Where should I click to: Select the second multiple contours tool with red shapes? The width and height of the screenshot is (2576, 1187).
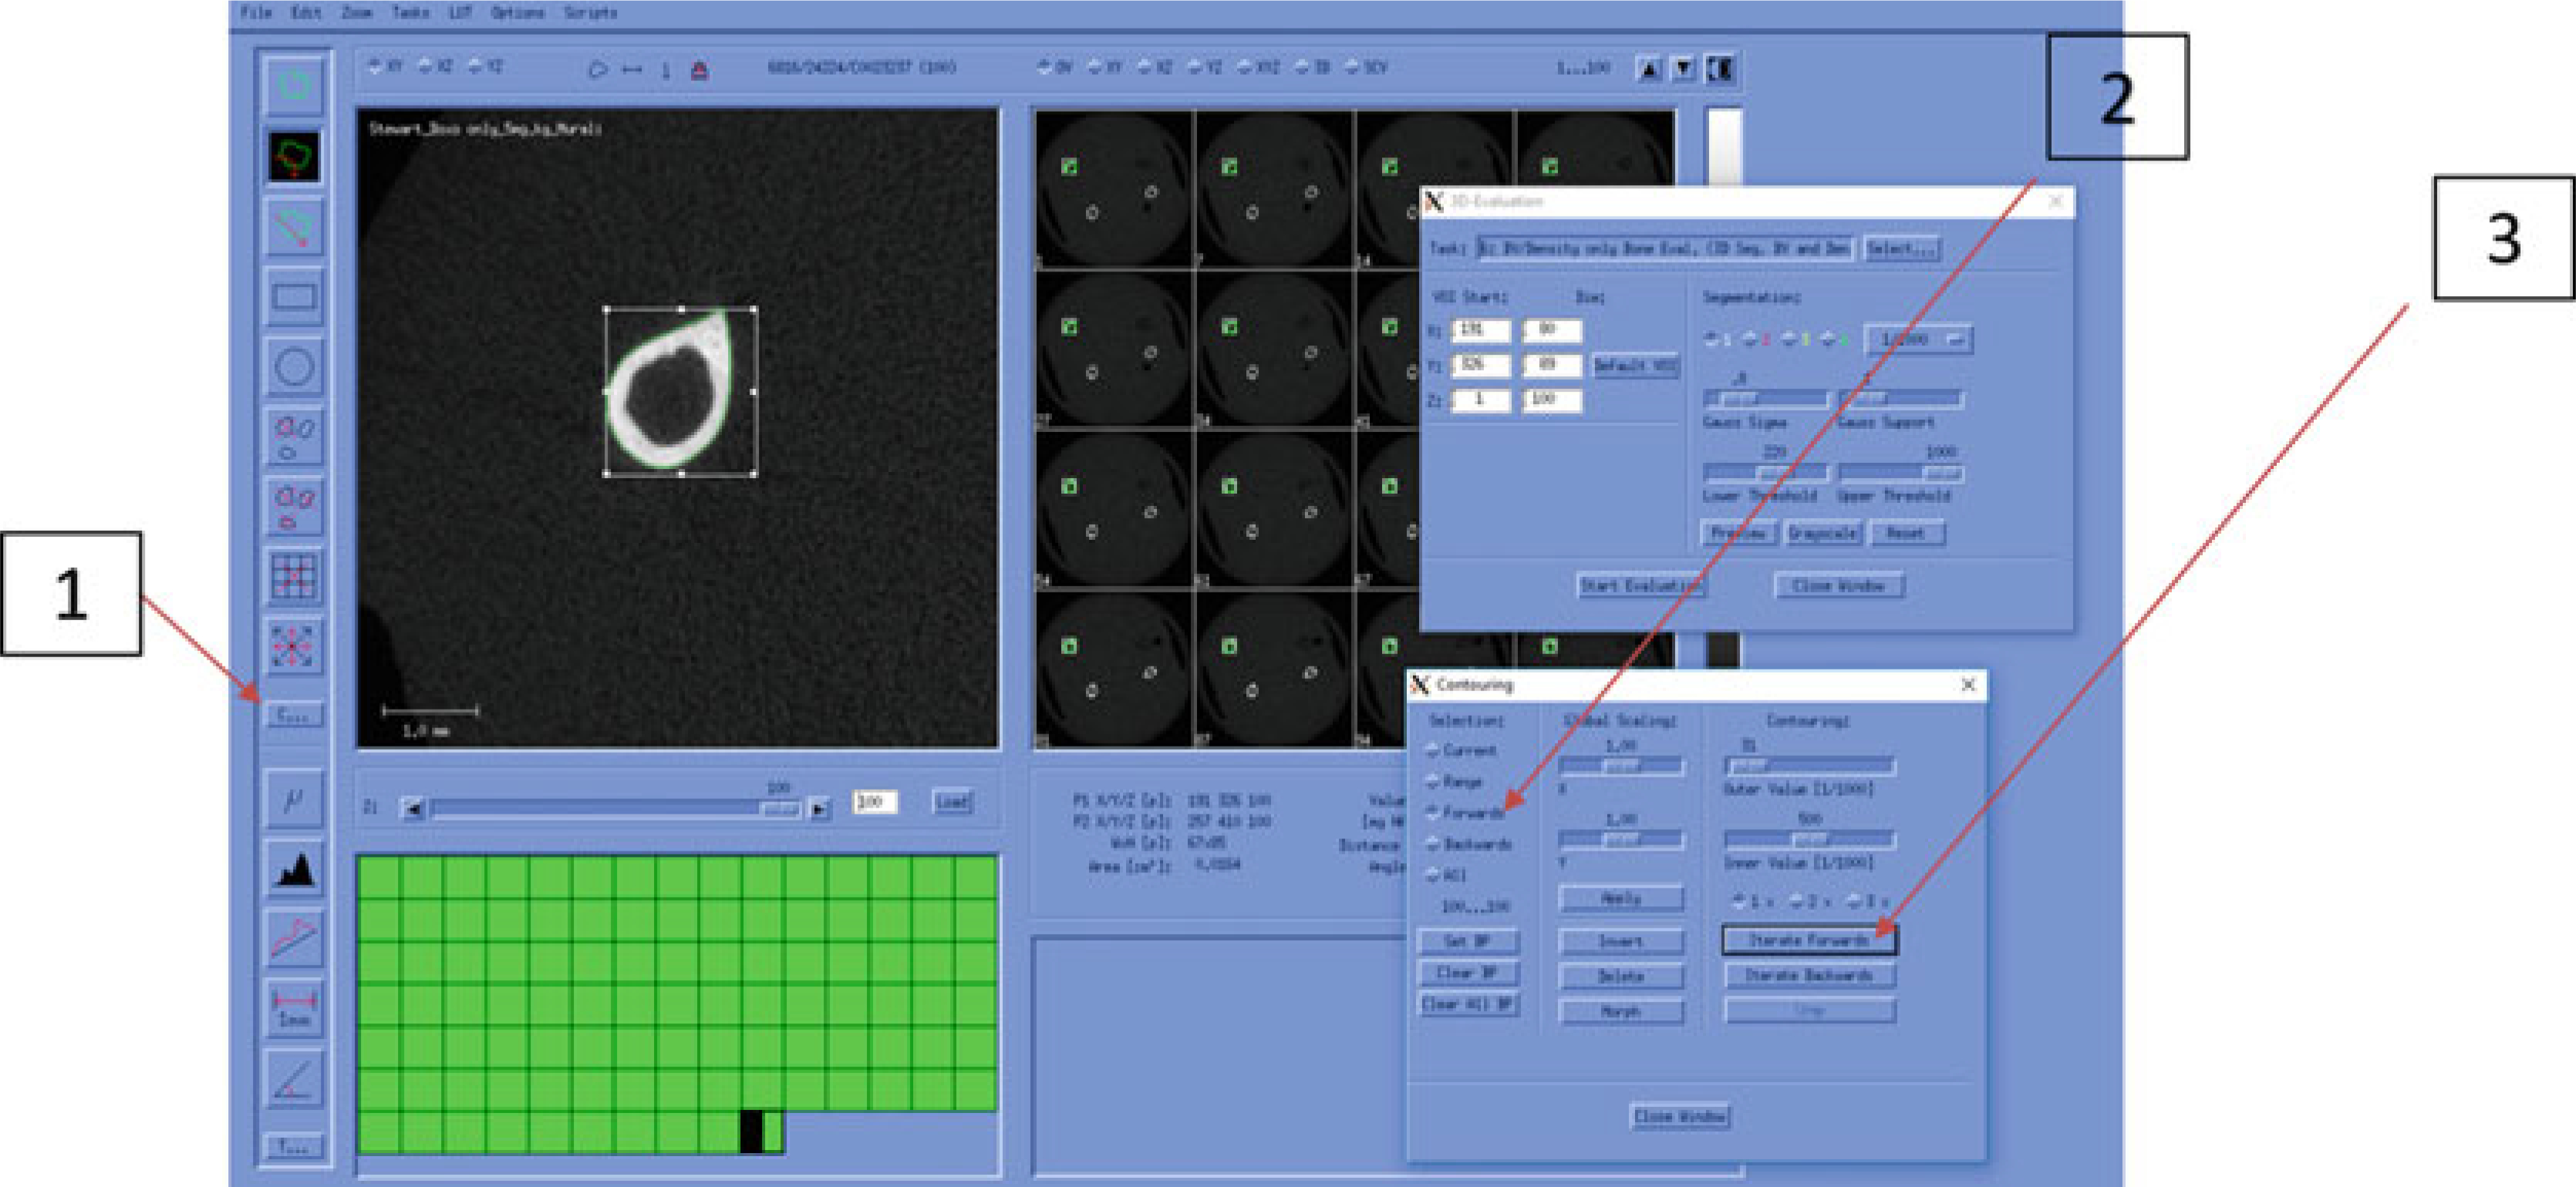pos(293,507)
